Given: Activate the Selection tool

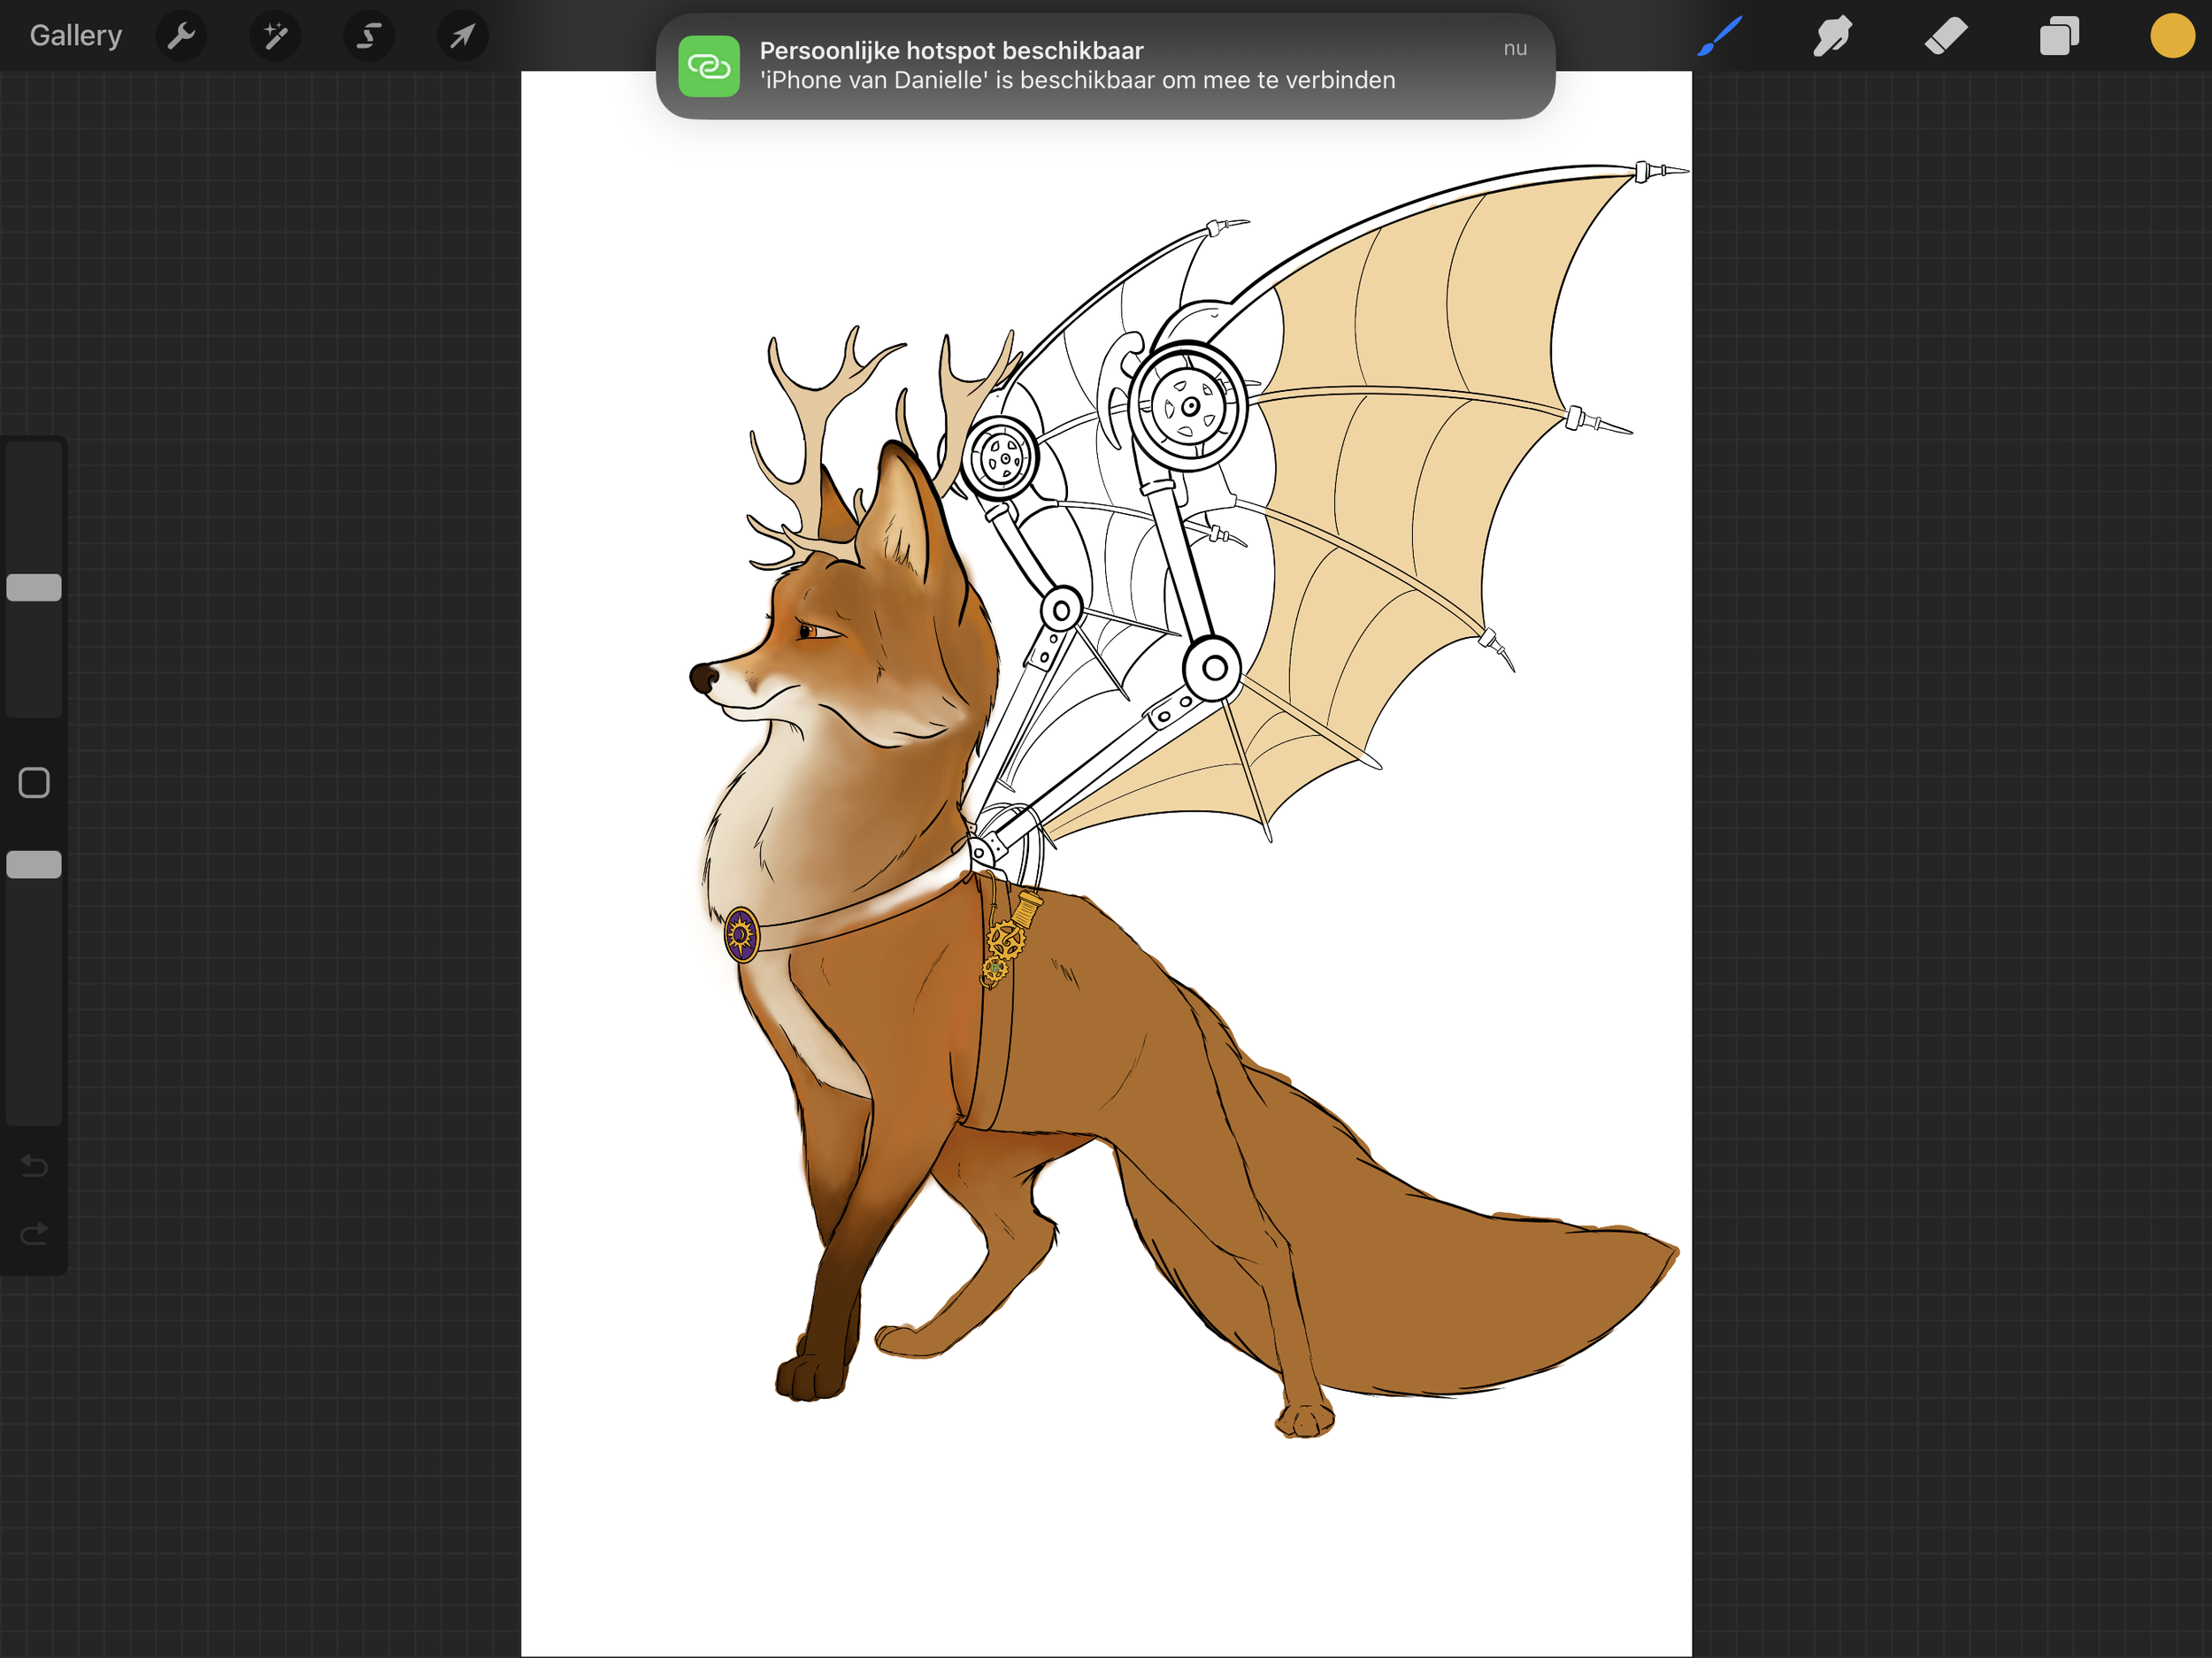Looking at the screenshot, I should coord(368,36).
